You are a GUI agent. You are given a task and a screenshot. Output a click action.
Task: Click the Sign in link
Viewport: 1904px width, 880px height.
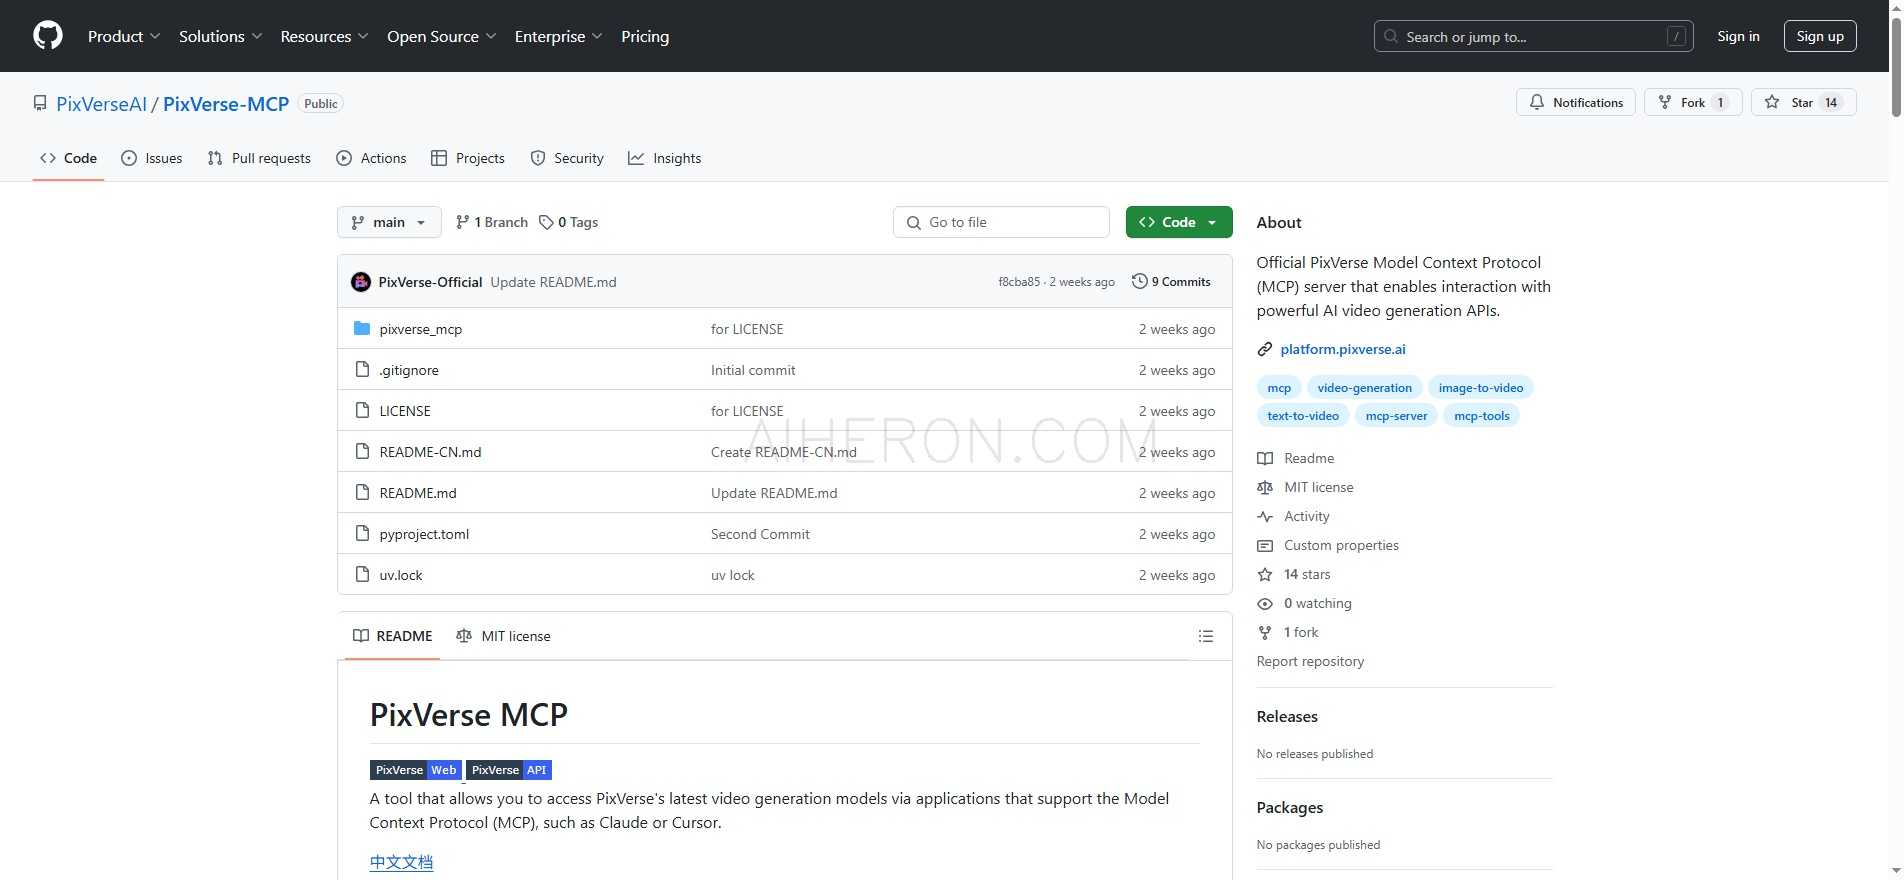1738,36
